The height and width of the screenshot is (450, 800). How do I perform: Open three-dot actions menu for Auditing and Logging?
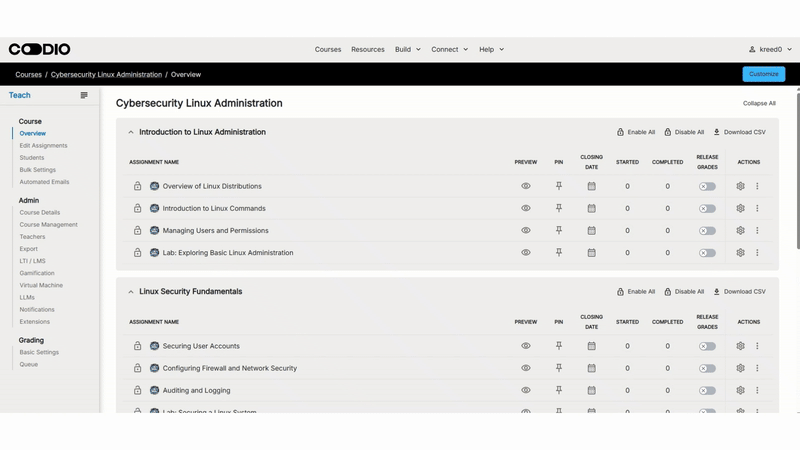coord(757,390)
